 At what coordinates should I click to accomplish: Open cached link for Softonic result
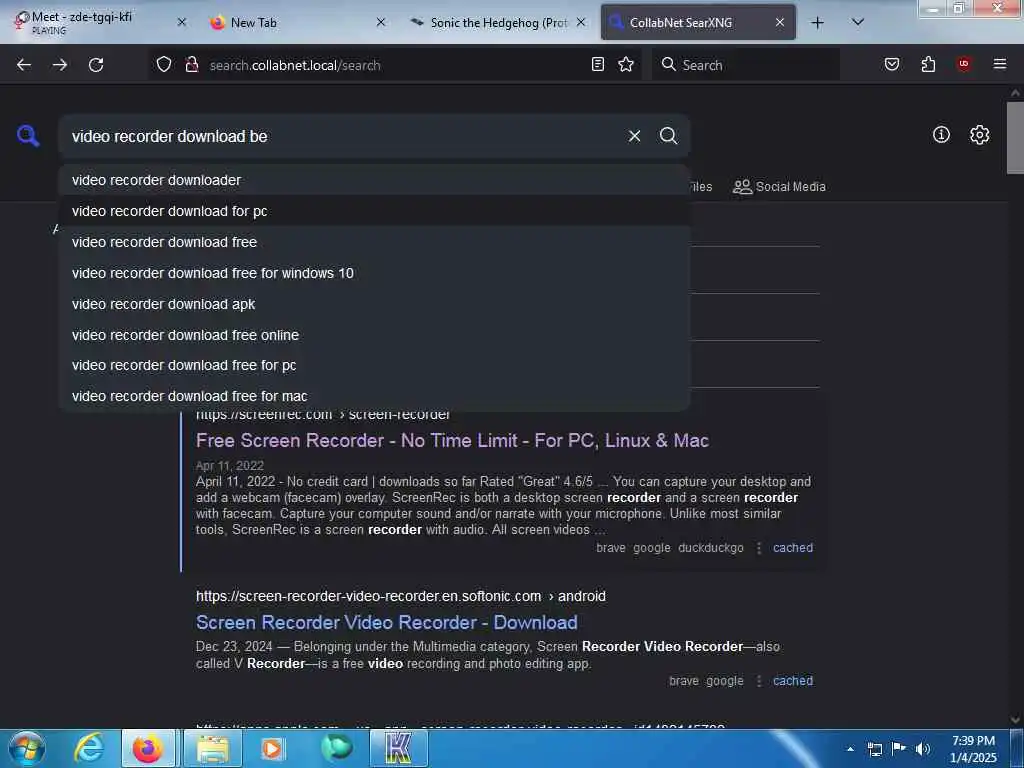pos(793,680)
